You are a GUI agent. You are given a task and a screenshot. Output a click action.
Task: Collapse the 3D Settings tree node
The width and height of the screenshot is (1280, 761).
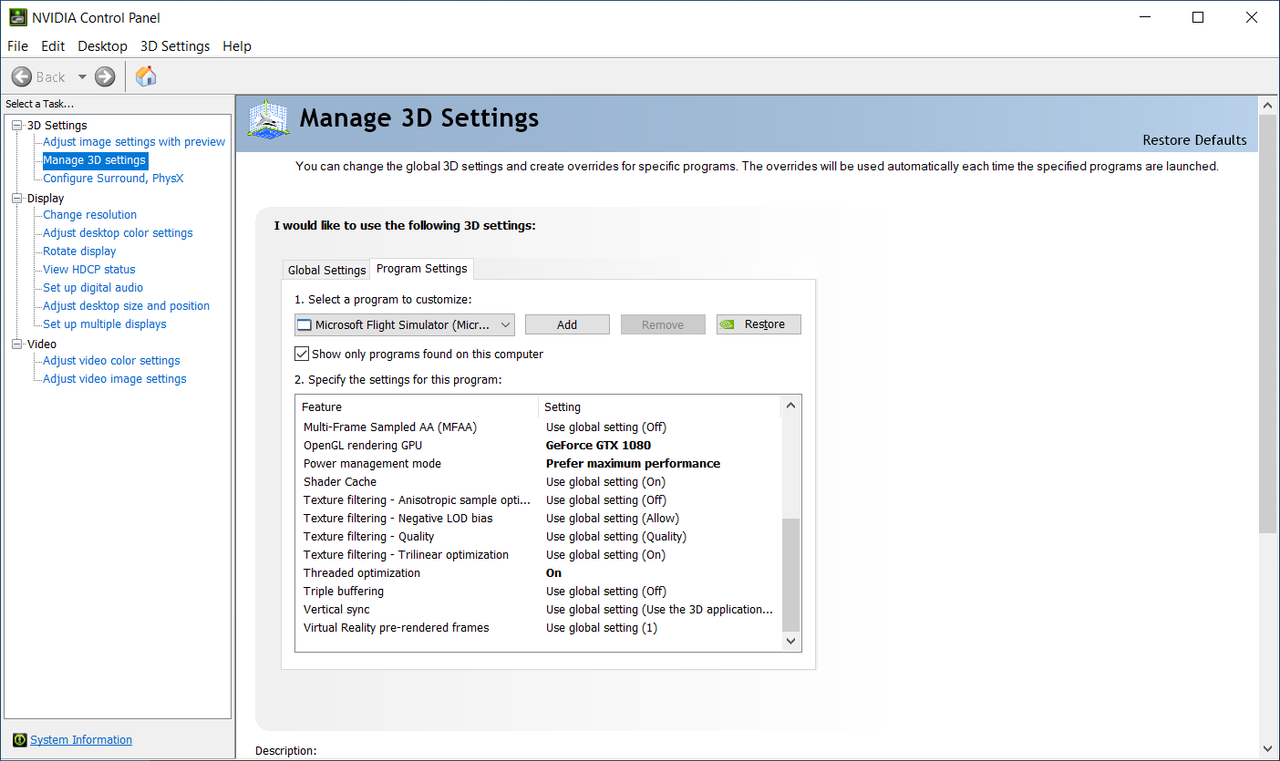16,125
